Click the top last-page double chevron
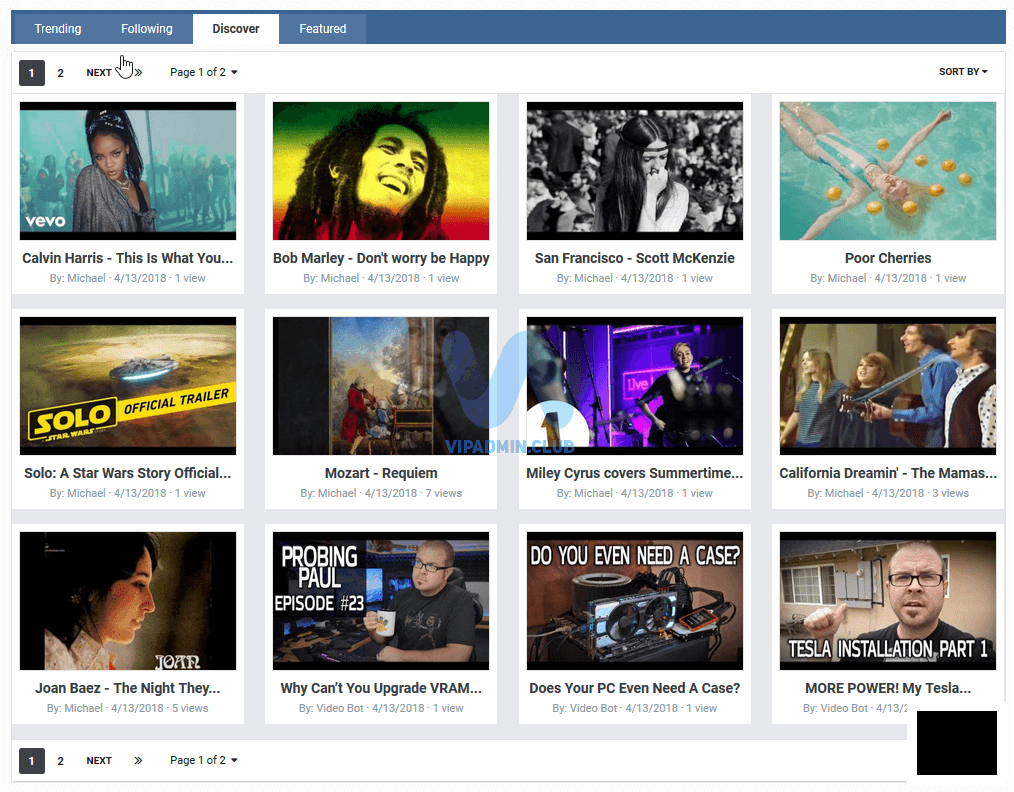The width and height of the screenshot is (1014, 792). click(138, 72)
